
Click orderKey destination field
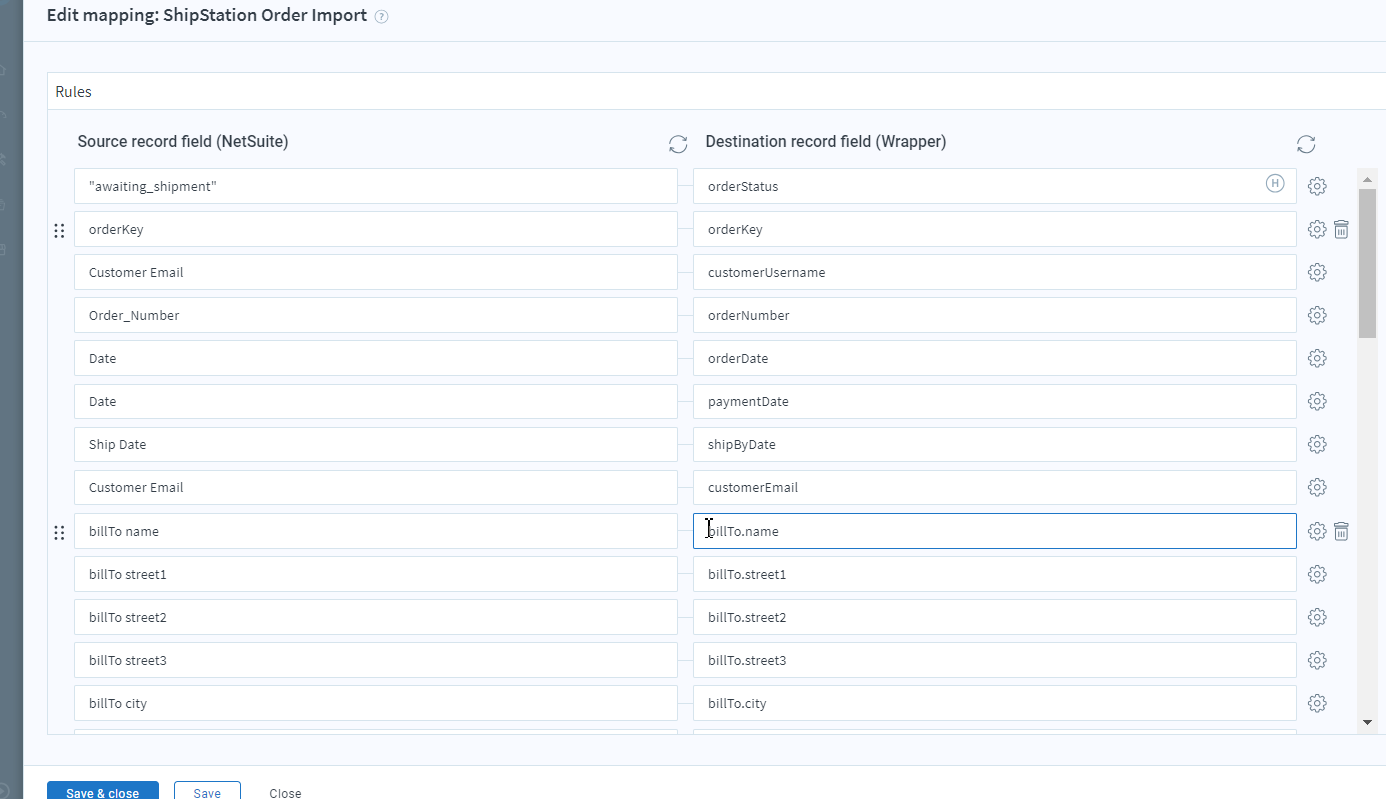(x=995, y=229)
